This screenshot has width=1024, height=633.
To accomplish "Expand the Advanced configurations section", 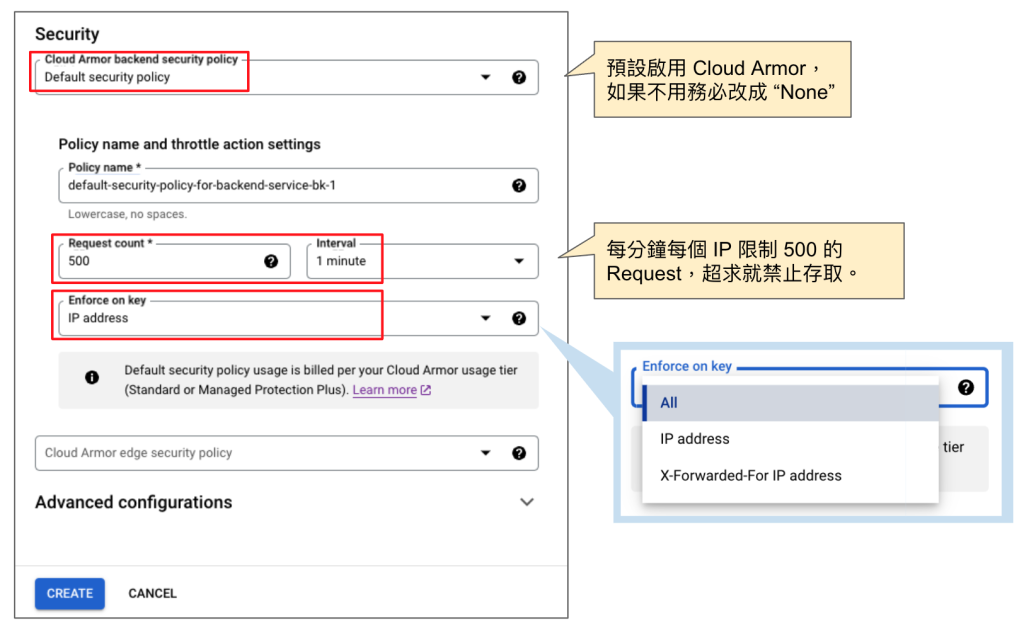I will (526, 502).
